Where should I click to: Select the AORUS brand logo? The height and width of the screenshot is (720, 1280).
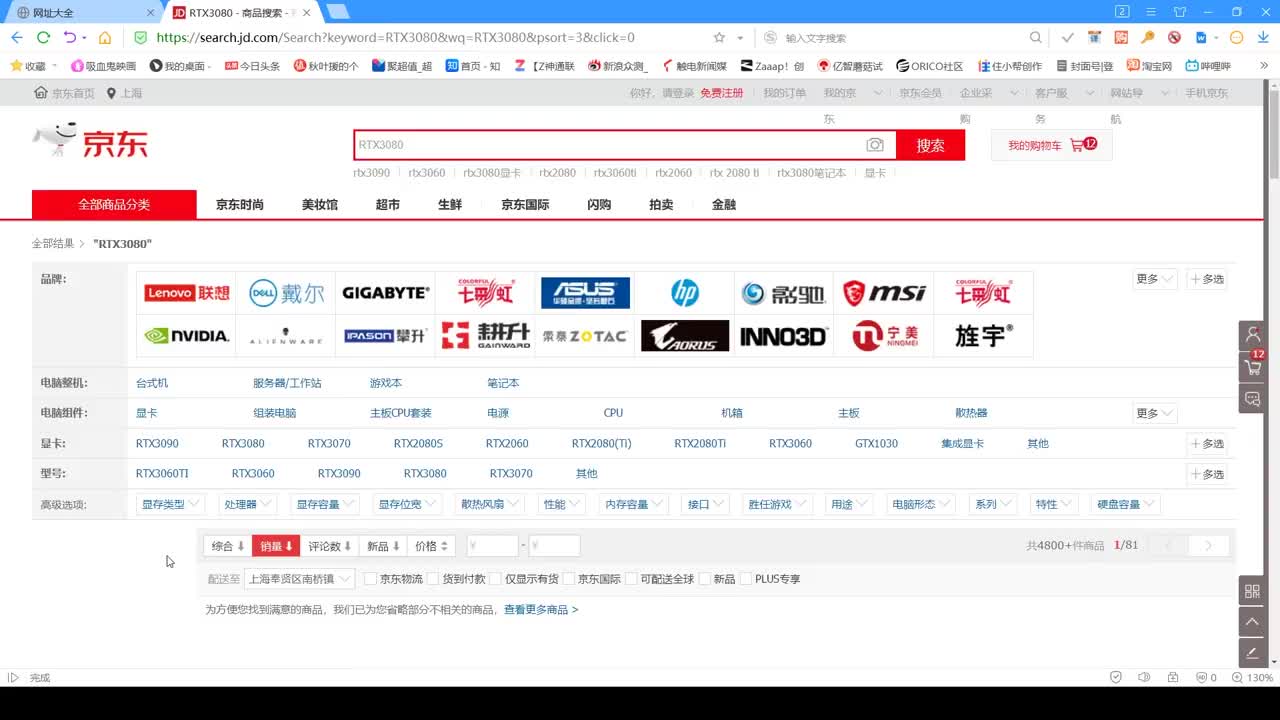[684, 336]
